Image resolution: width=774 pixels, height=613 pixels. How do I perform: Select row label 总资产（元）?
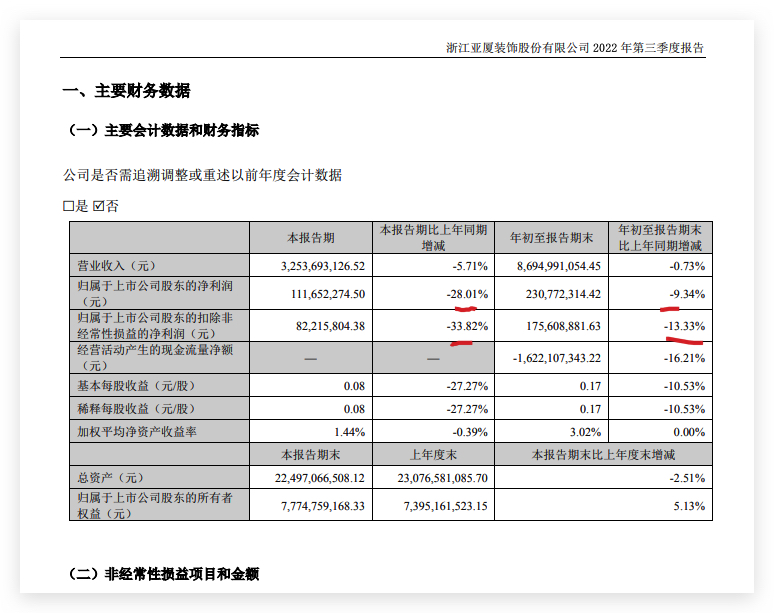pyautogui.click(x=111, y=478)
